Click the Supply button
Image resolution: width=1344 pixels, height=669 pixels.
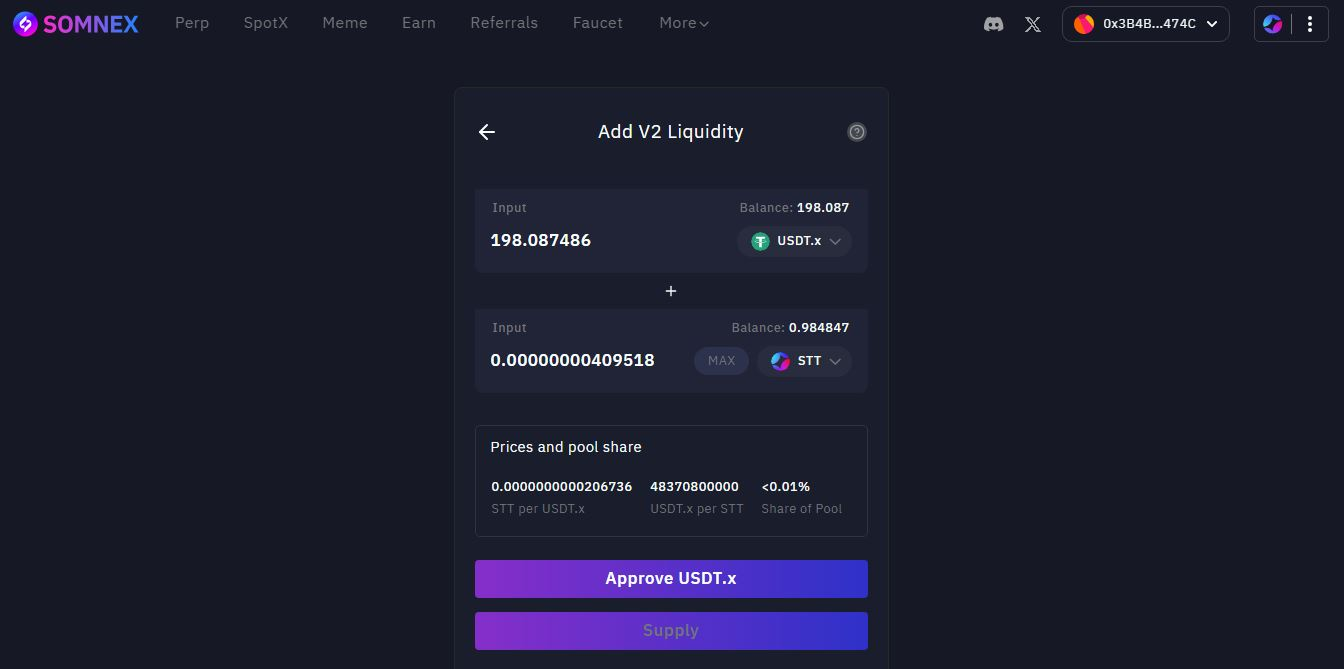671,631
